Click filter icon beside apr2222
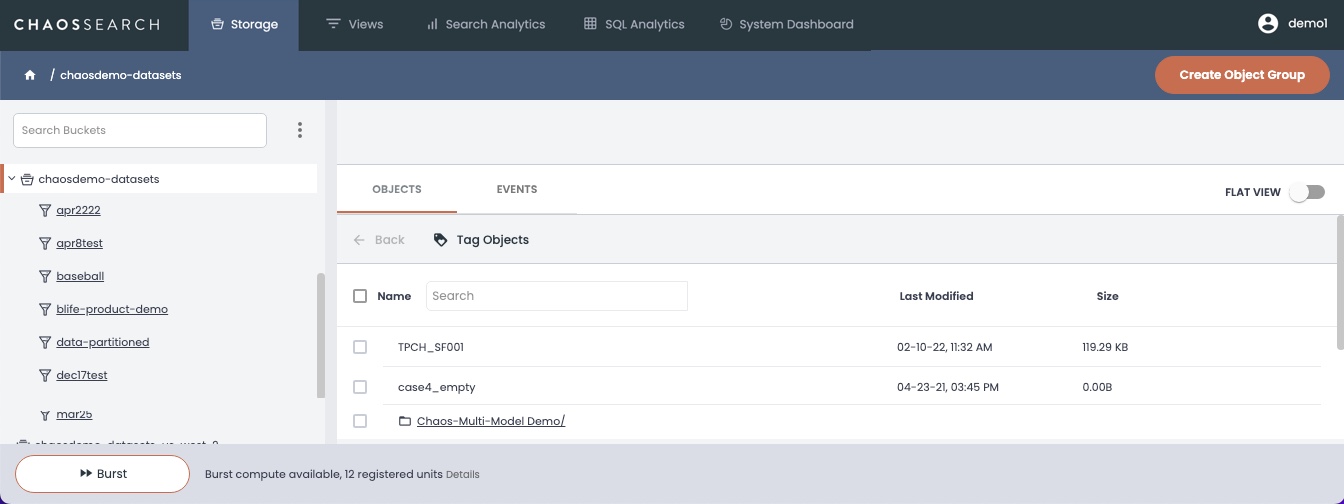1344x504 pixels. pyautogui.click(x=45, y=210)
